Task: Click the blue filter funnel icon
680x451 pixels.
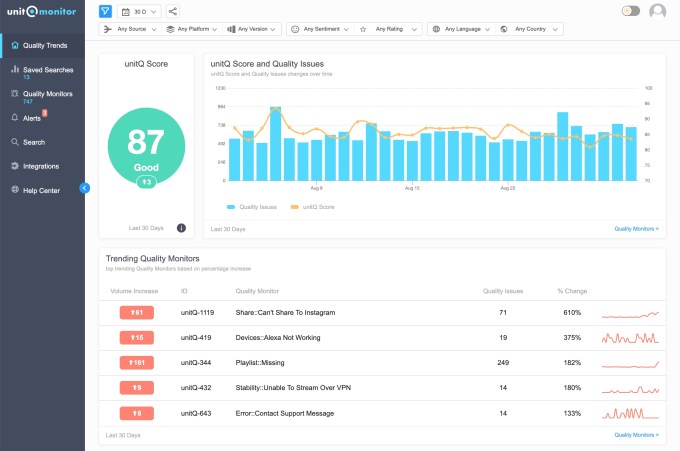Action: click(106, 11)
